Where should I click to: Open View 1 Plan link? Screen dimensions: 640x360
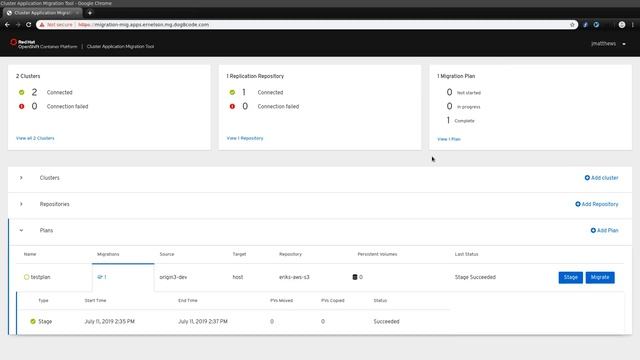[449, 139]
